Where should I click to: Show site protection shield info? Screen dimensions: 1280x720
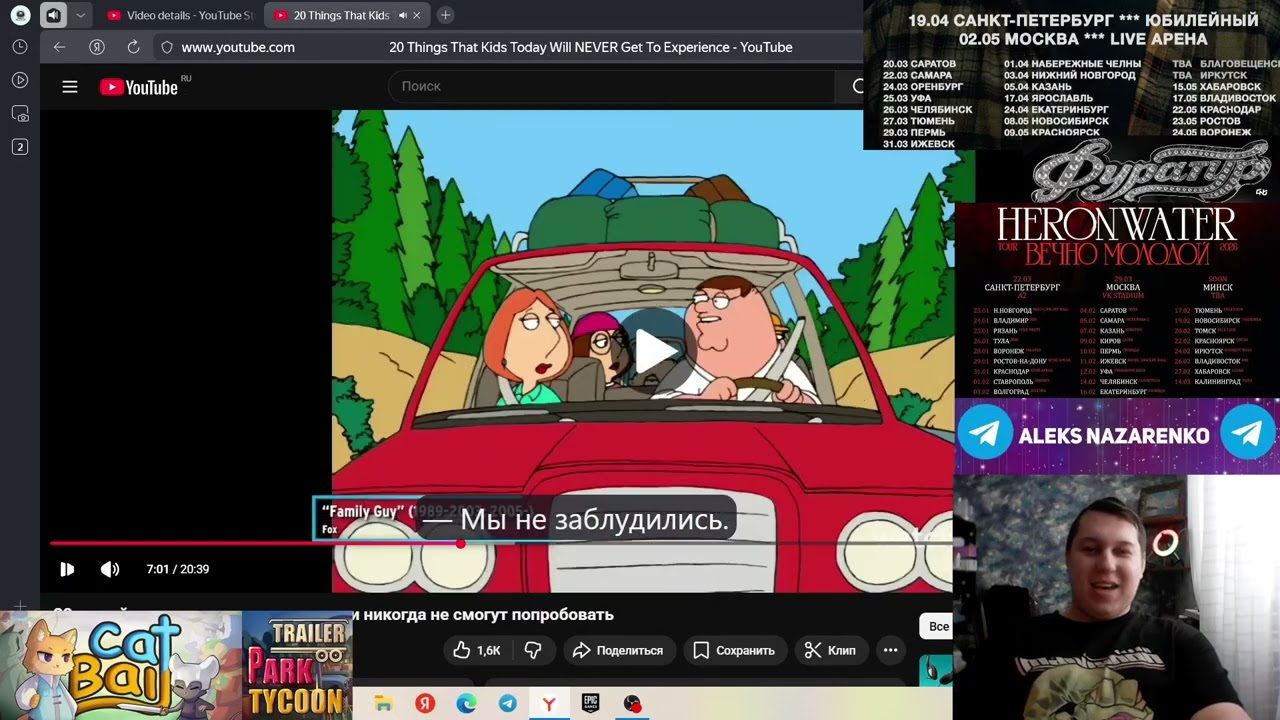point(167,47)
